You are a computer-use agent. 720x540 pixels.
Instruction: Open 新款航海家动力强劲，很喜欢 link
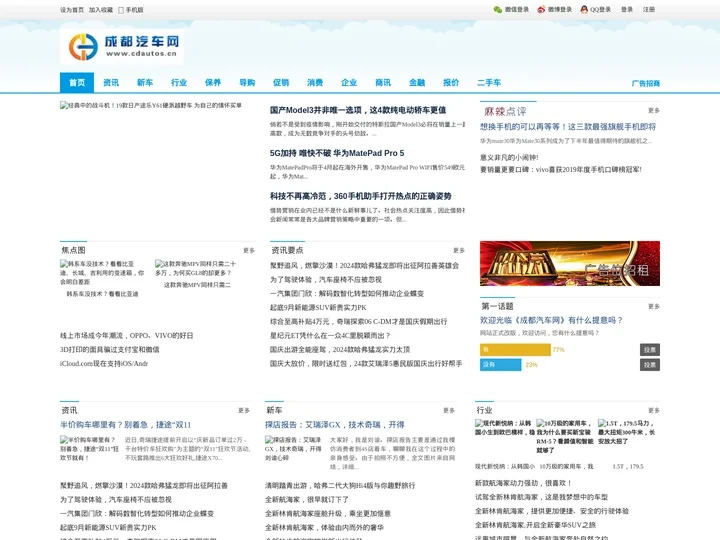[523, 483]
